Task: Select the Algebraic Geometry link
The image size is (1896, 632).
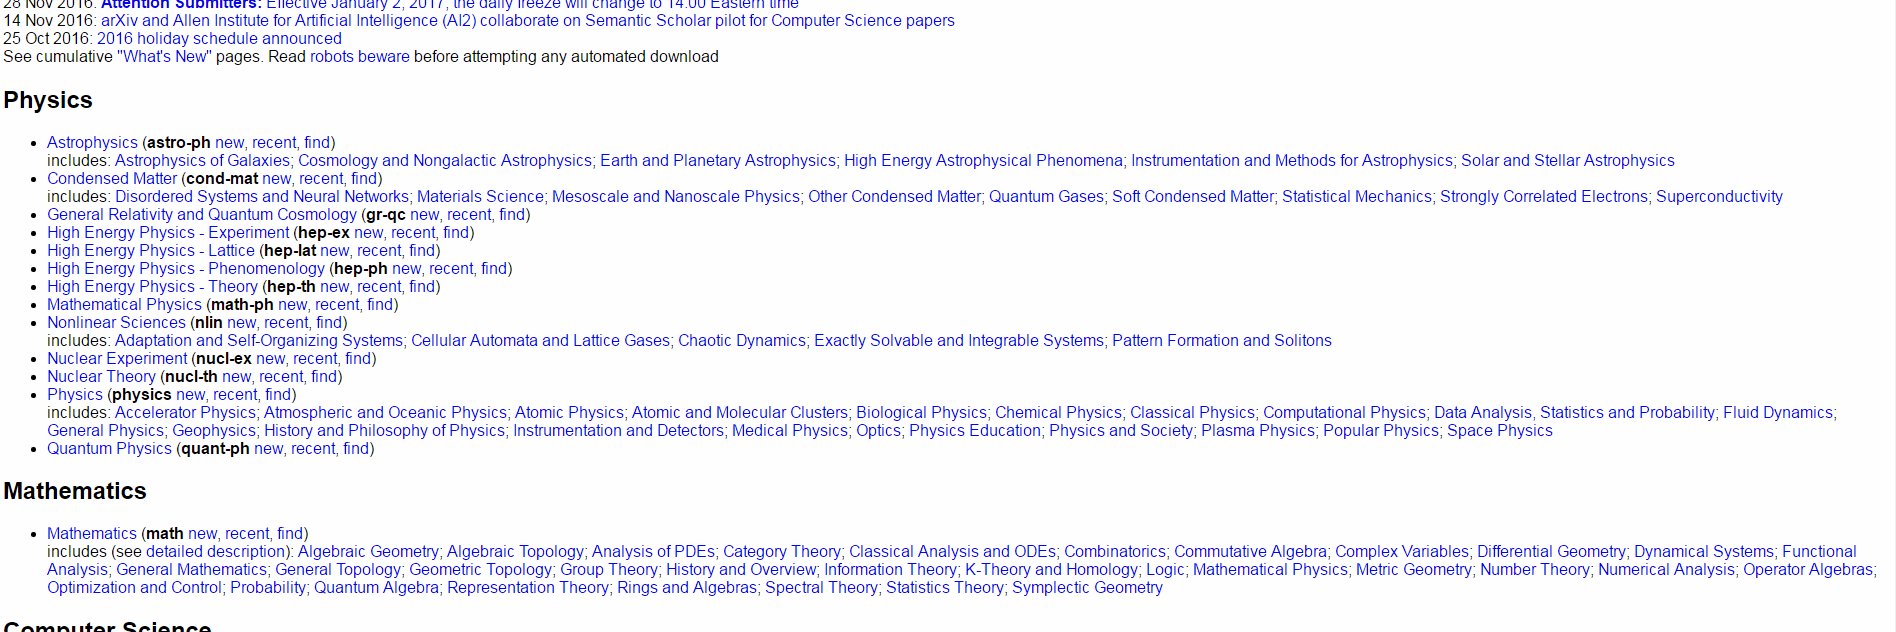Action: [367, 552]
